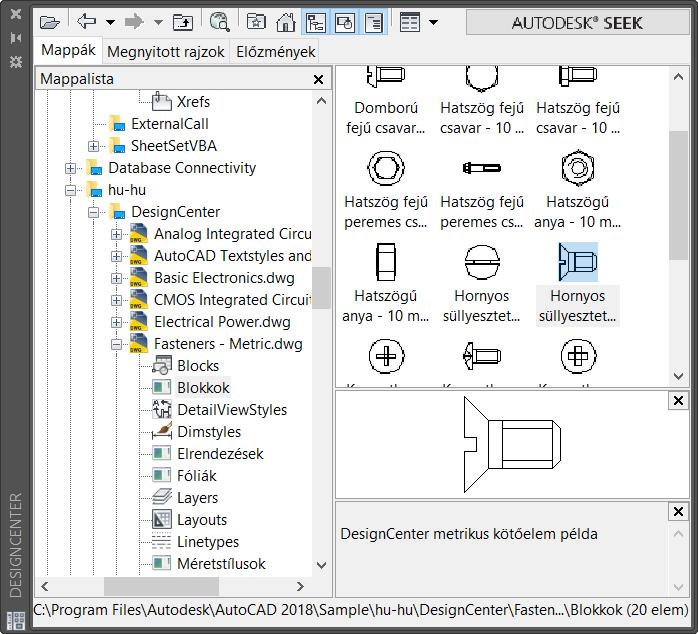Toggle palette Auto-hide
Viewport: 698px width, 634px height.
click(x=16, y=38)
